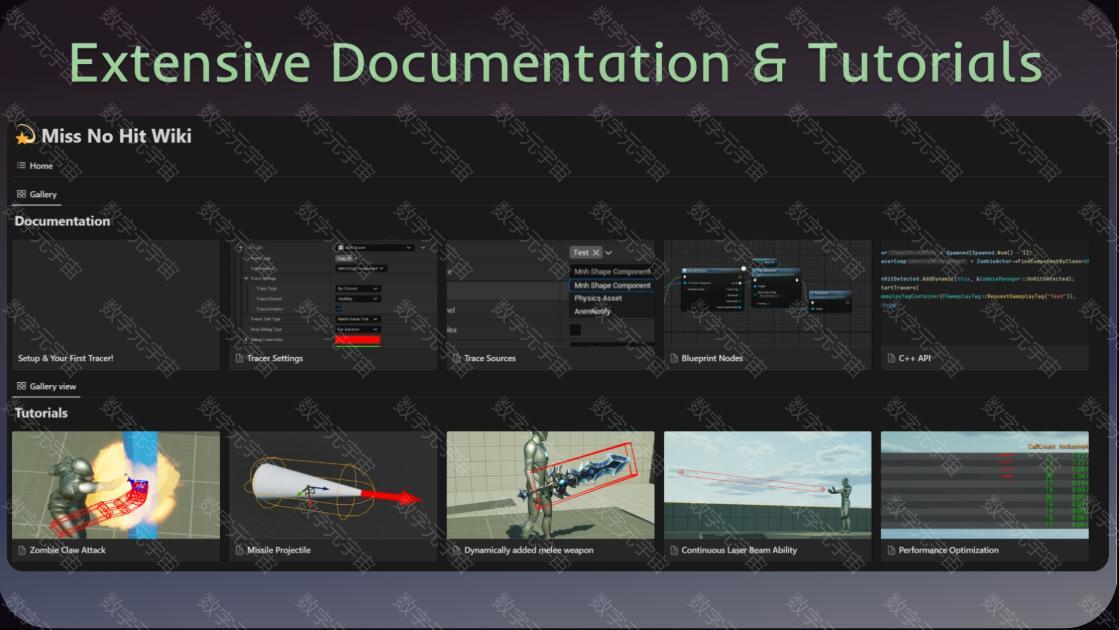The height and width of the screenshot is (630, 1119).
Task: Click the Miss No Hit Wiki logo icon
Action: coord(26,134)
